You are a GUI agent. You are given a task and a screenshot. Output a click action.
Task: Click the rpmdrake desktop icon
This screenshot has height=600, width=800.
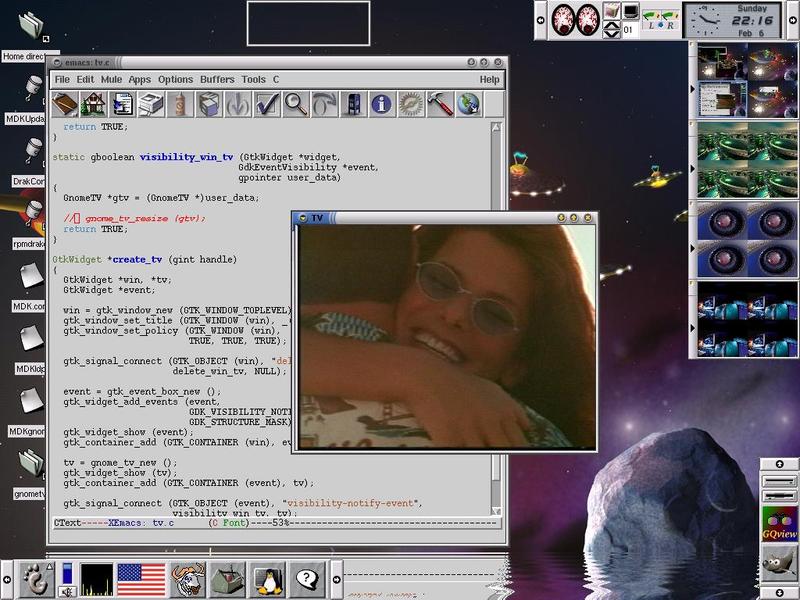click(34, 213)
